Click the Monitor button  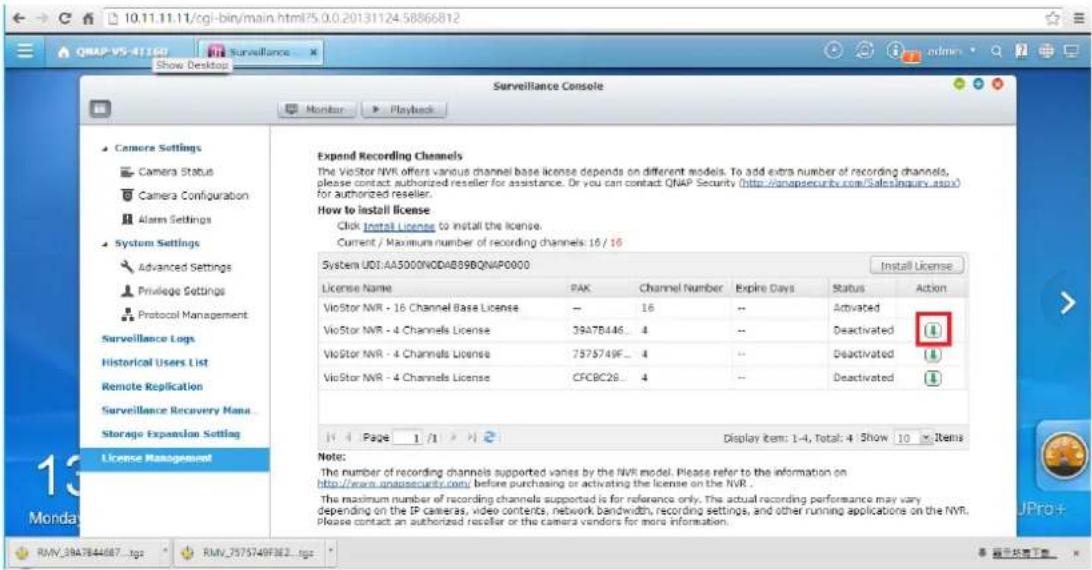(x=317, y=109)
